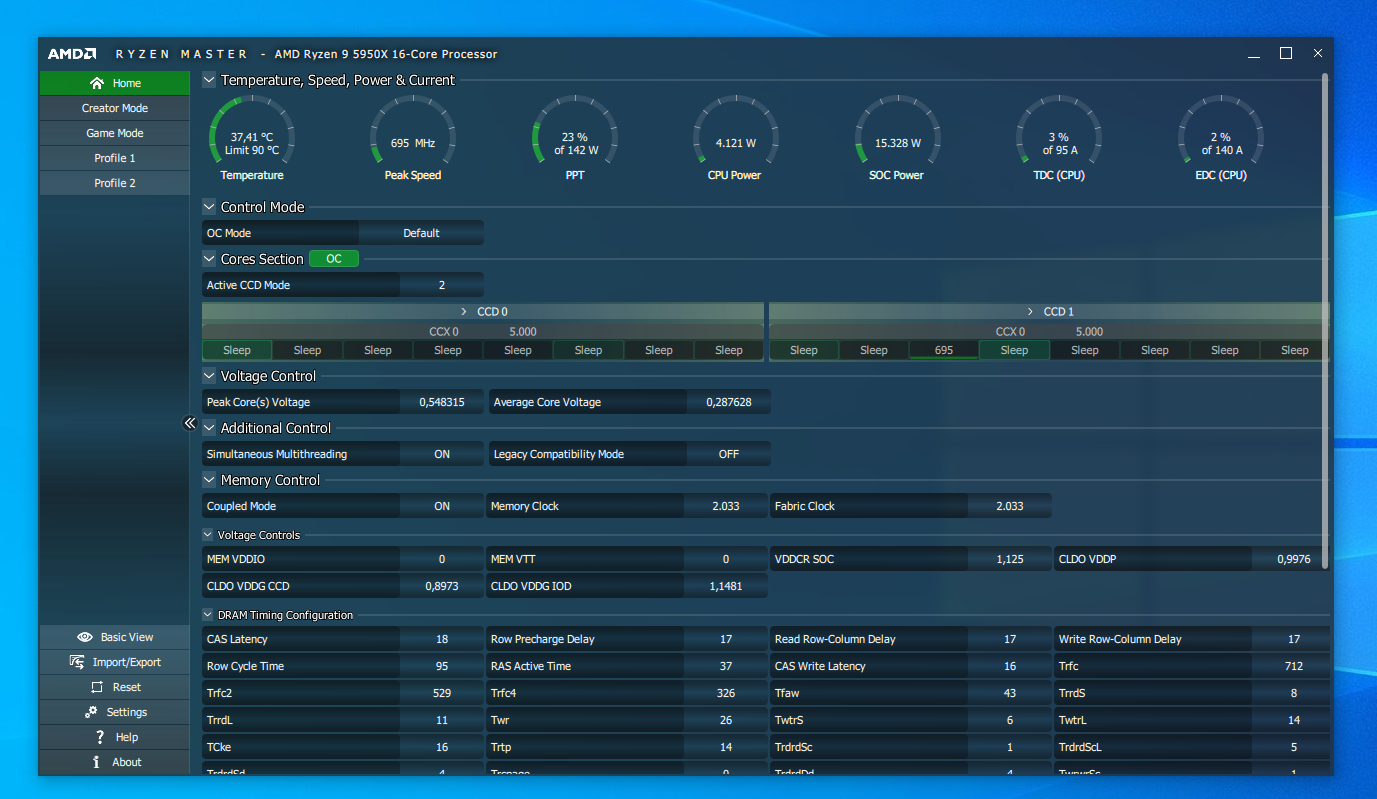Click CLDO VDDG IOD value 1,1481
Image resolution: width=1377 pixels, height=799 pixels.
point(726,586)
